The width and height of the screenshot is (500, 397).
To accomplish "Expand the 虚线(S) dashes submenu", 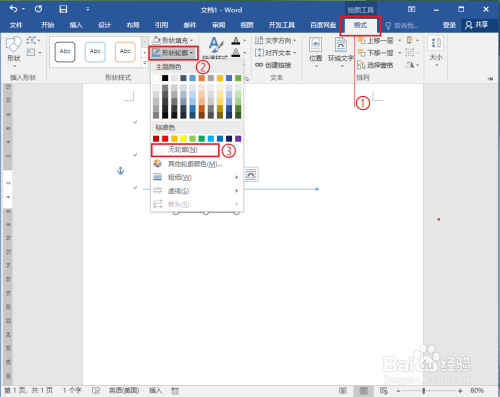I will point(197,191).
